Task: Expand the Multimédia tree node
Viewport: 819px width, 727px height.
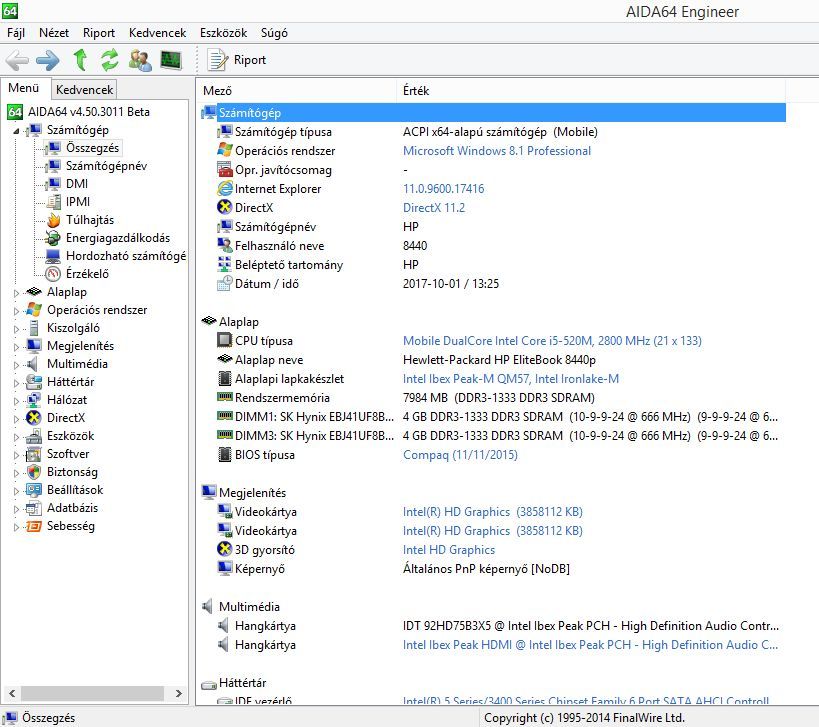Action: (x=16, y=365)
